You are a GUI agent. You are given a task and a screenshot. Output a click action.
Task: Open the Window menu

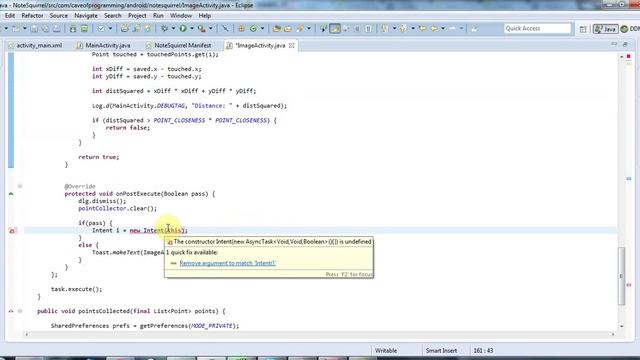[181, 16]
